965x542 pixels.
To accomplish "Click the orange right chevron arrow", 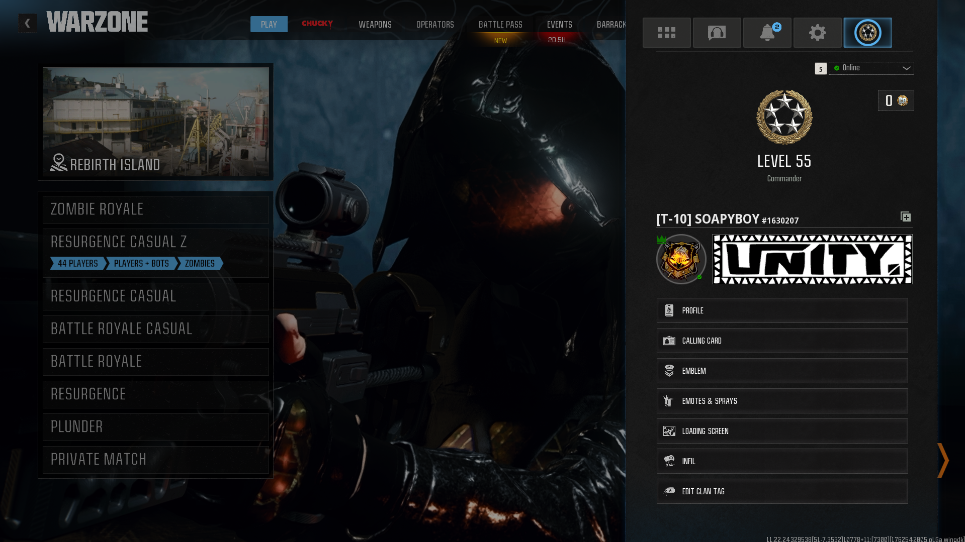I will 943,460.
